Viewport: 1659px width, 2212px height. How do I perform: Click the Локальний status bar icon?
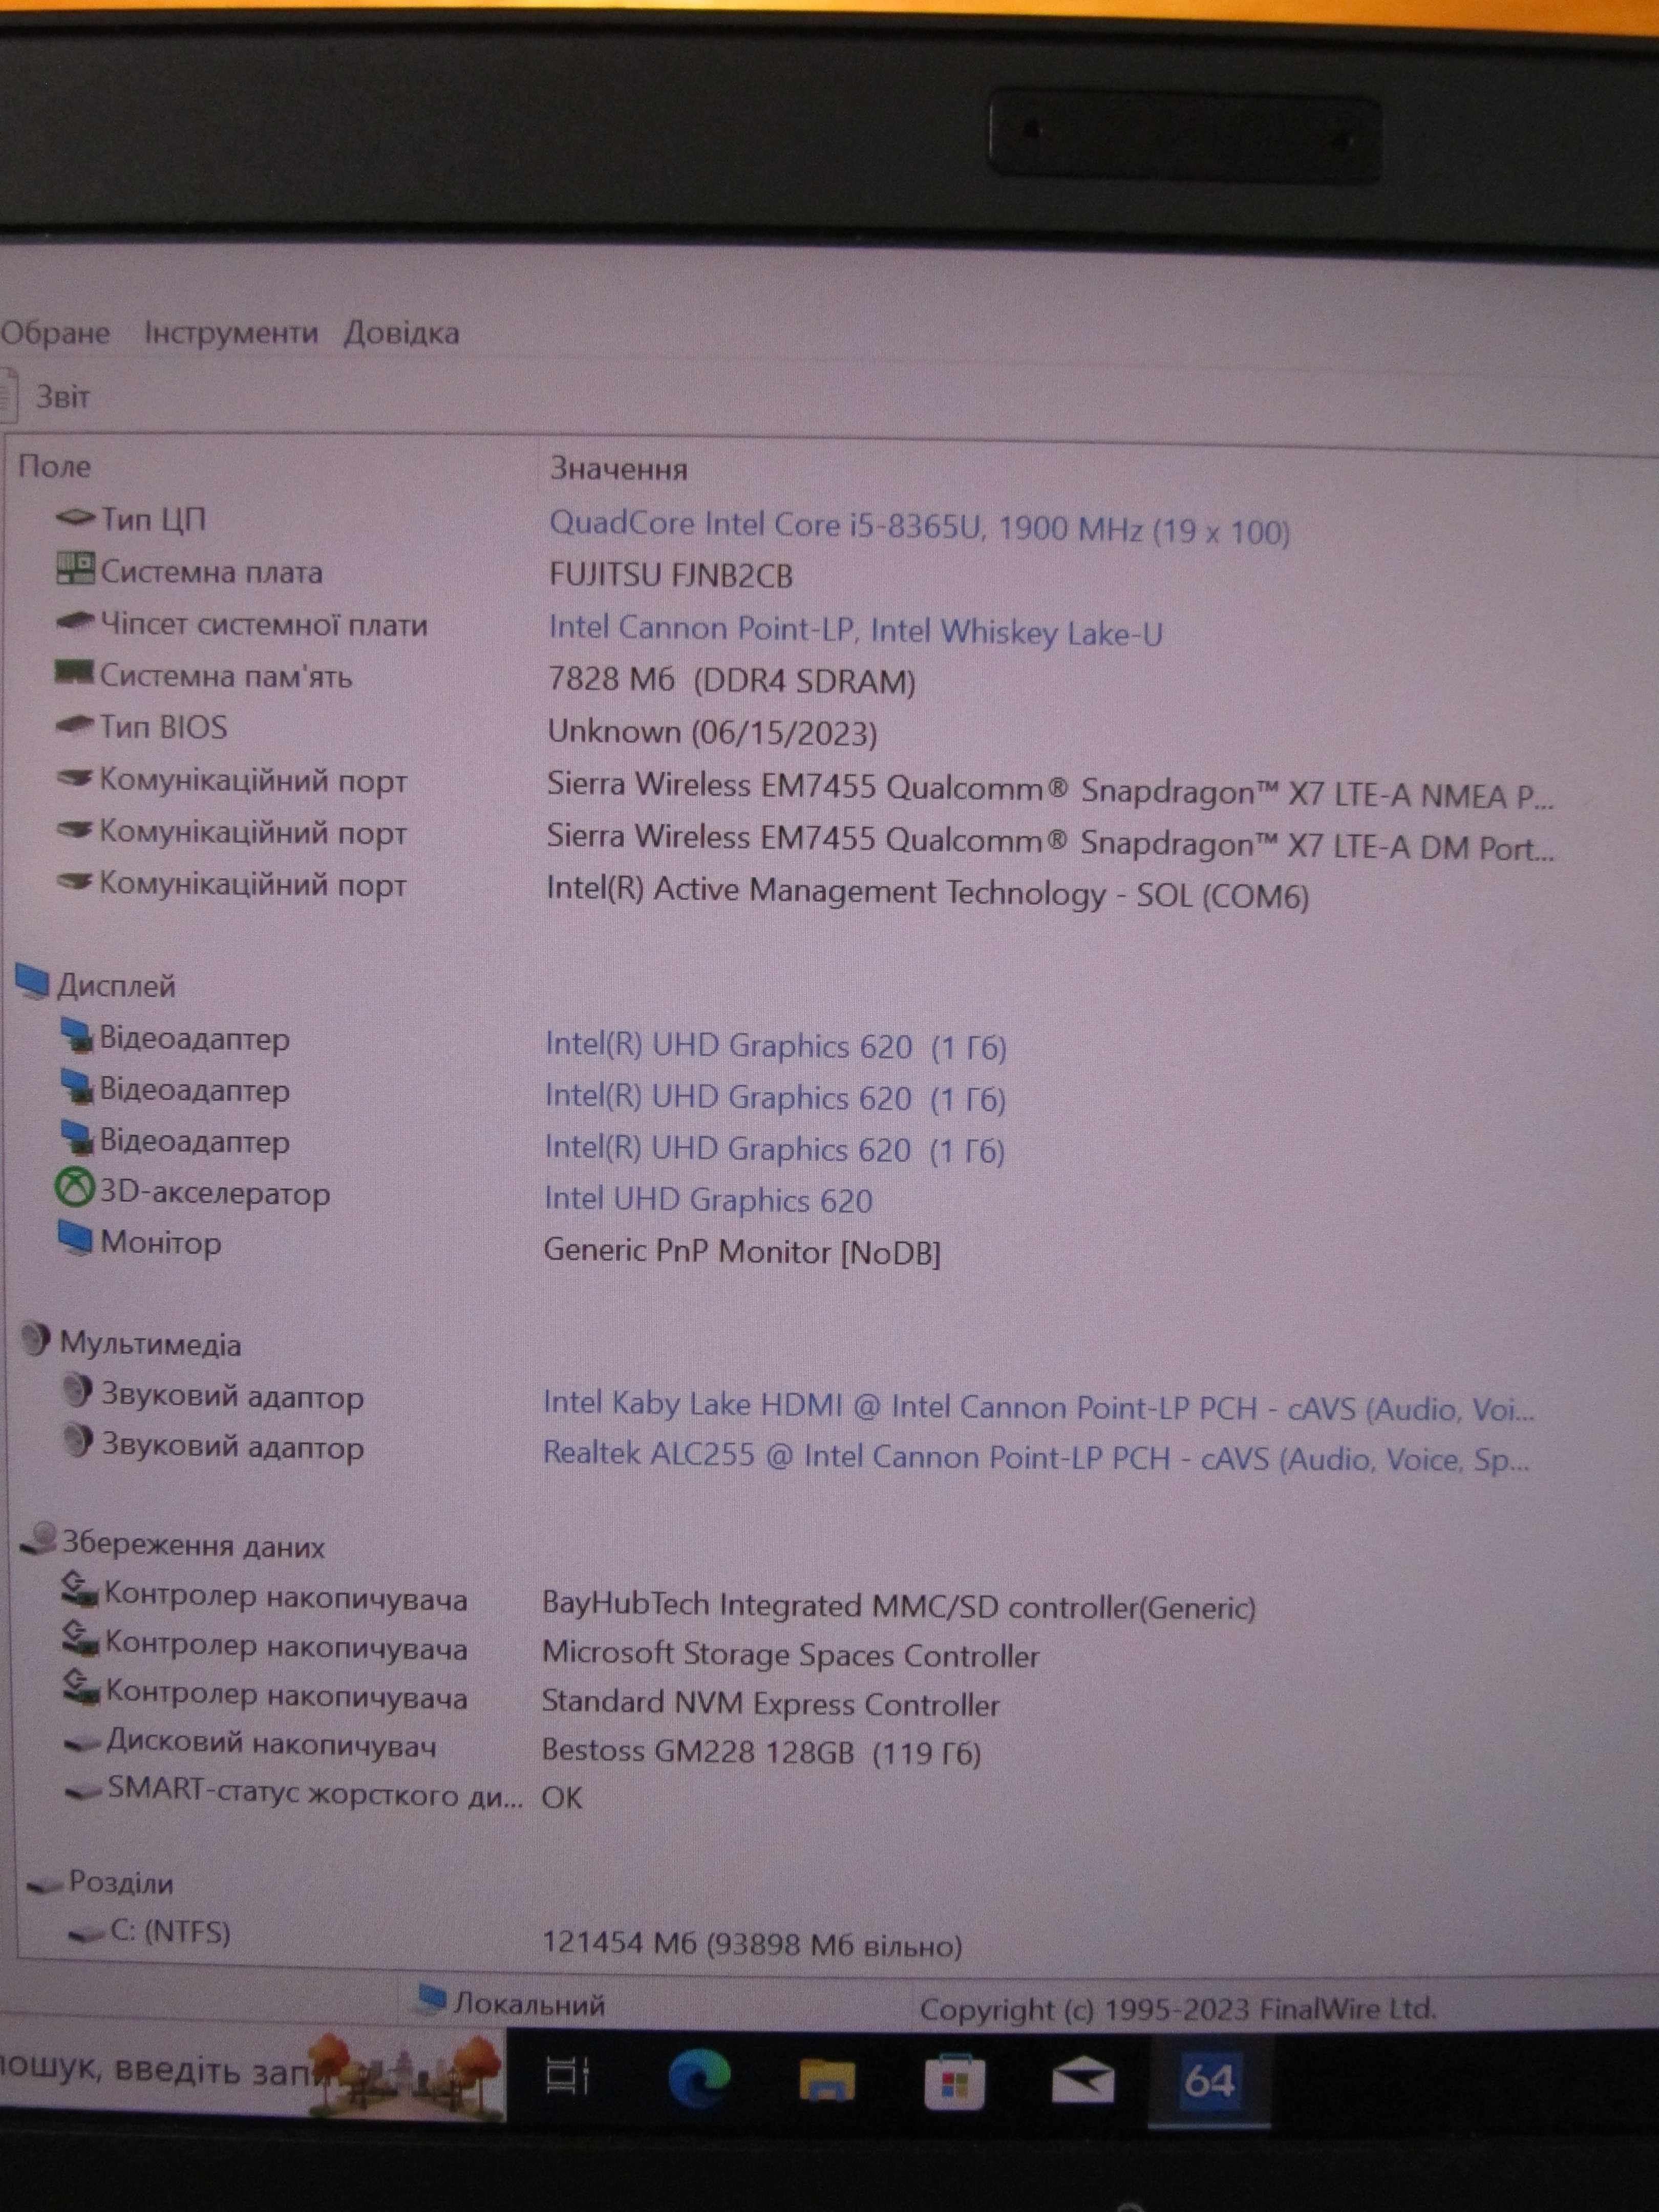431,1998
